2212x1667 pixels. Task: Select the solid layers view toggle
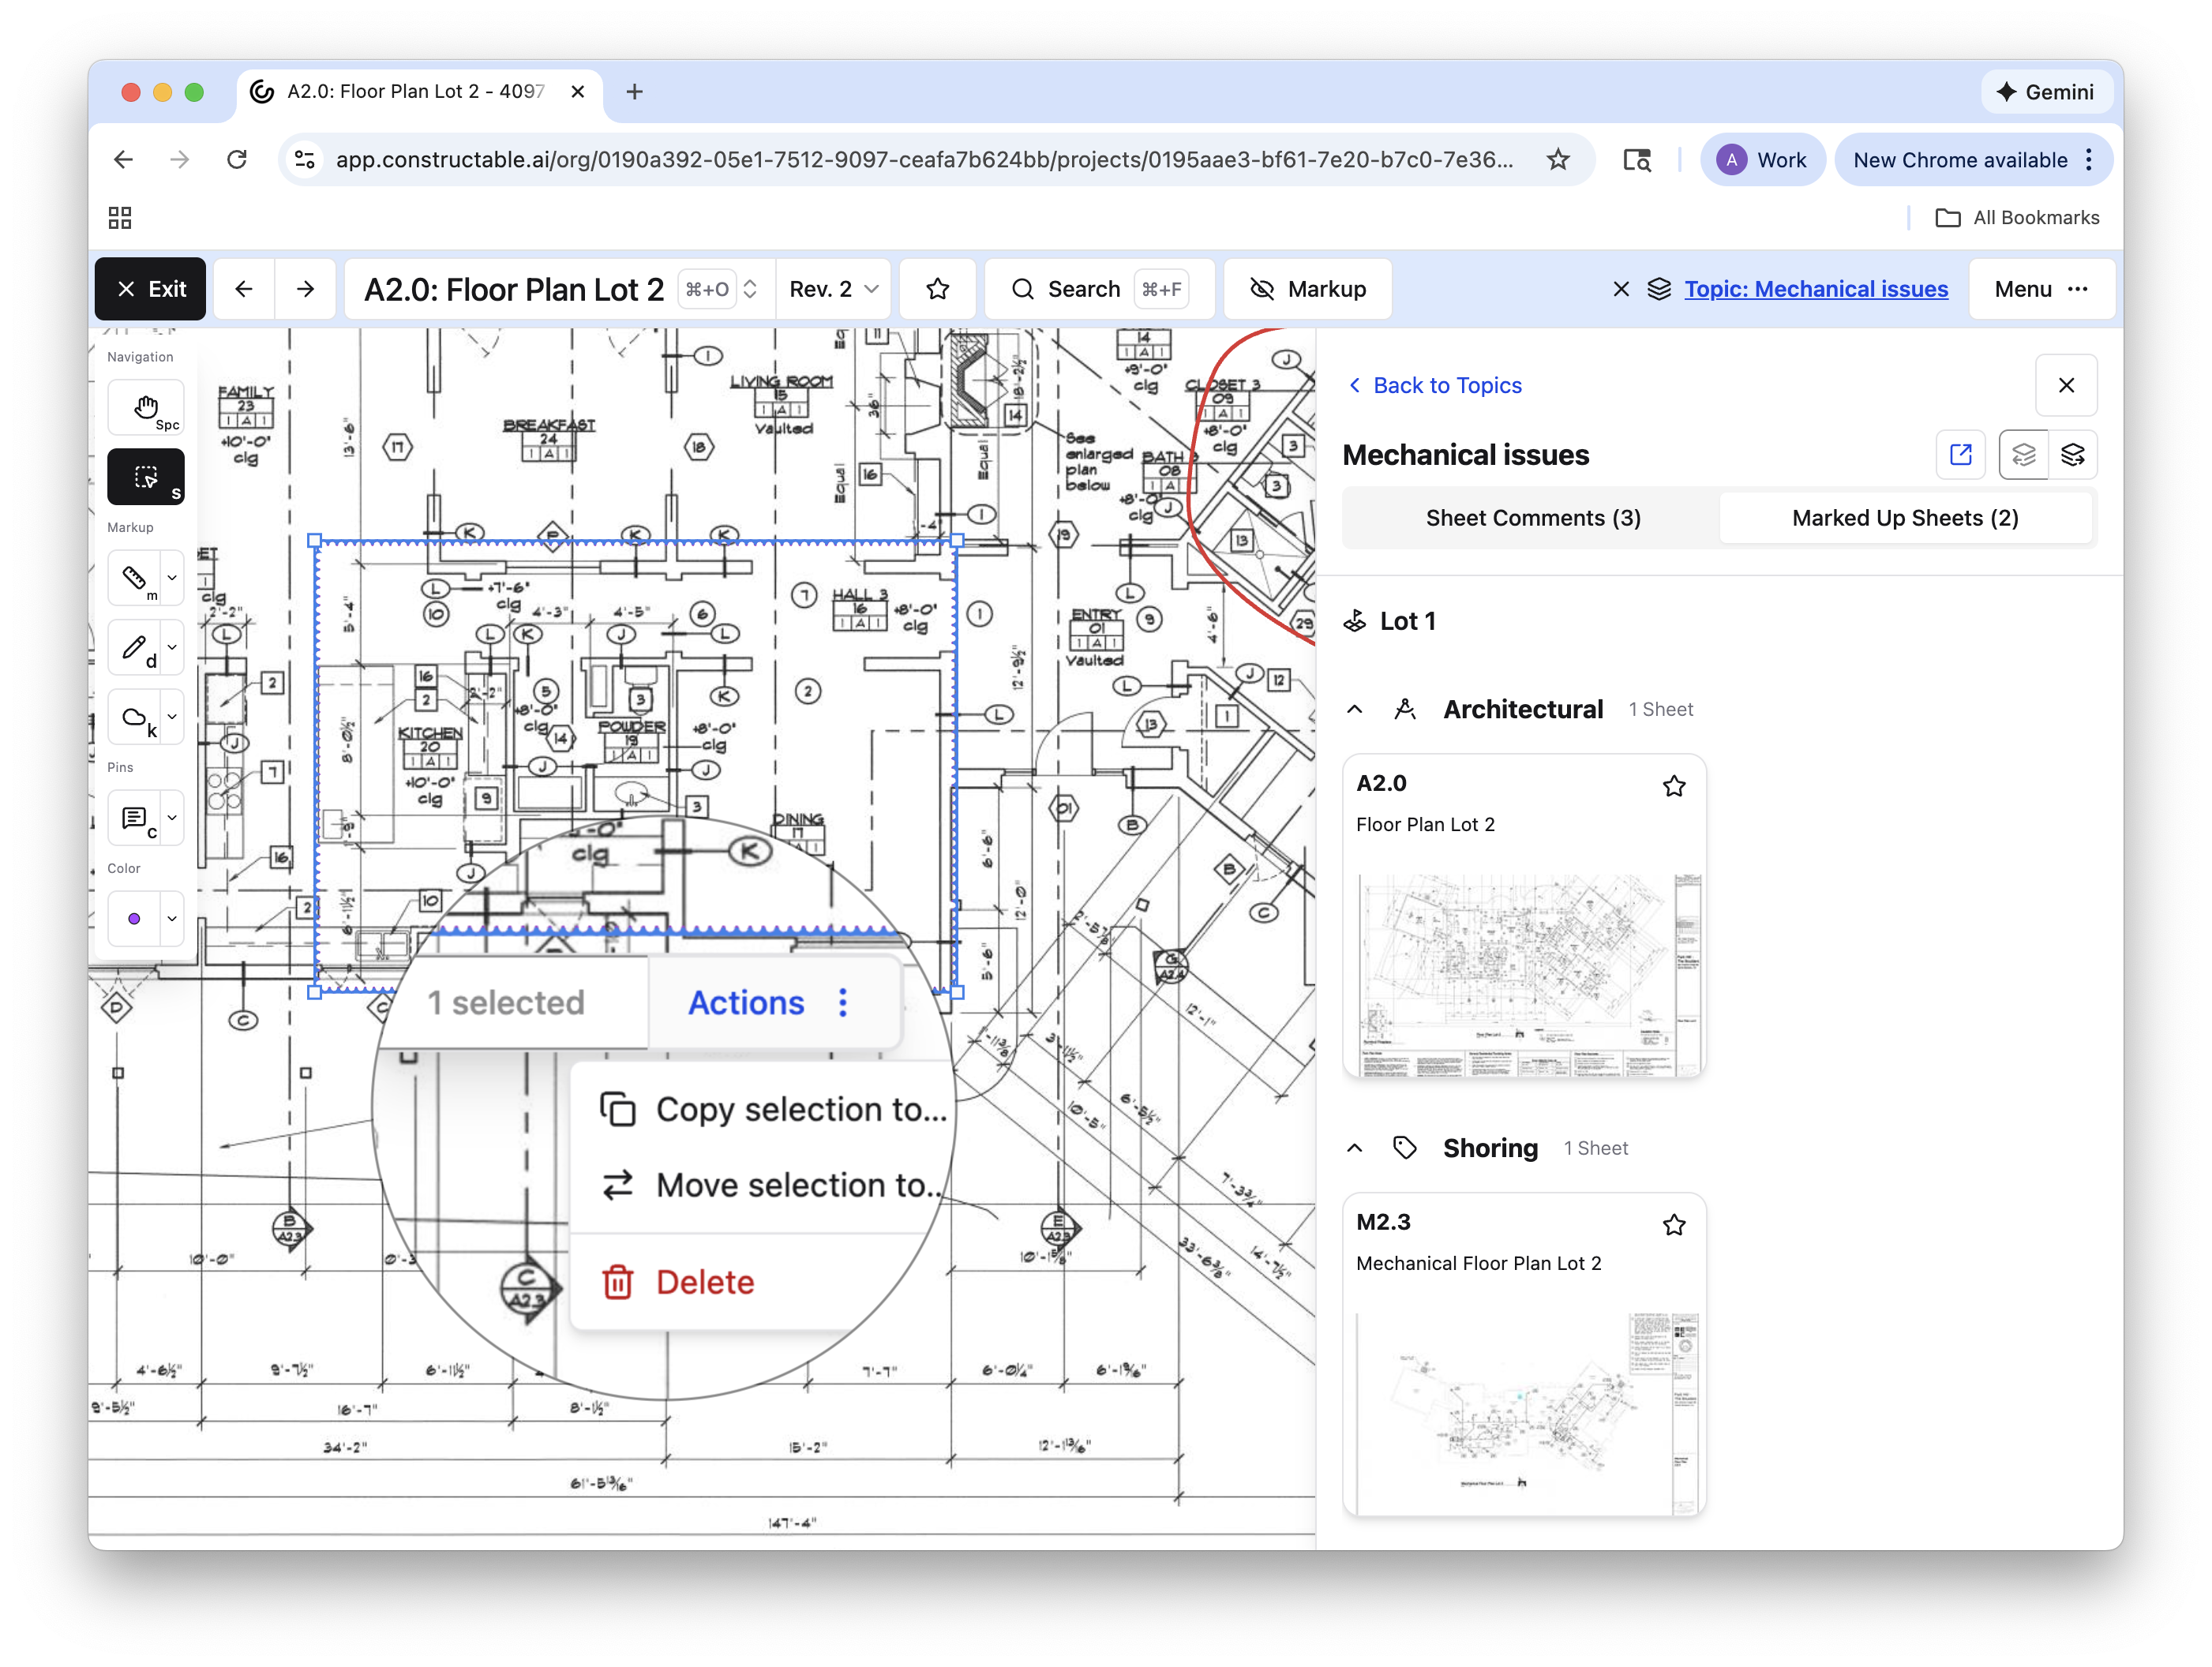tap(2073, 455)
